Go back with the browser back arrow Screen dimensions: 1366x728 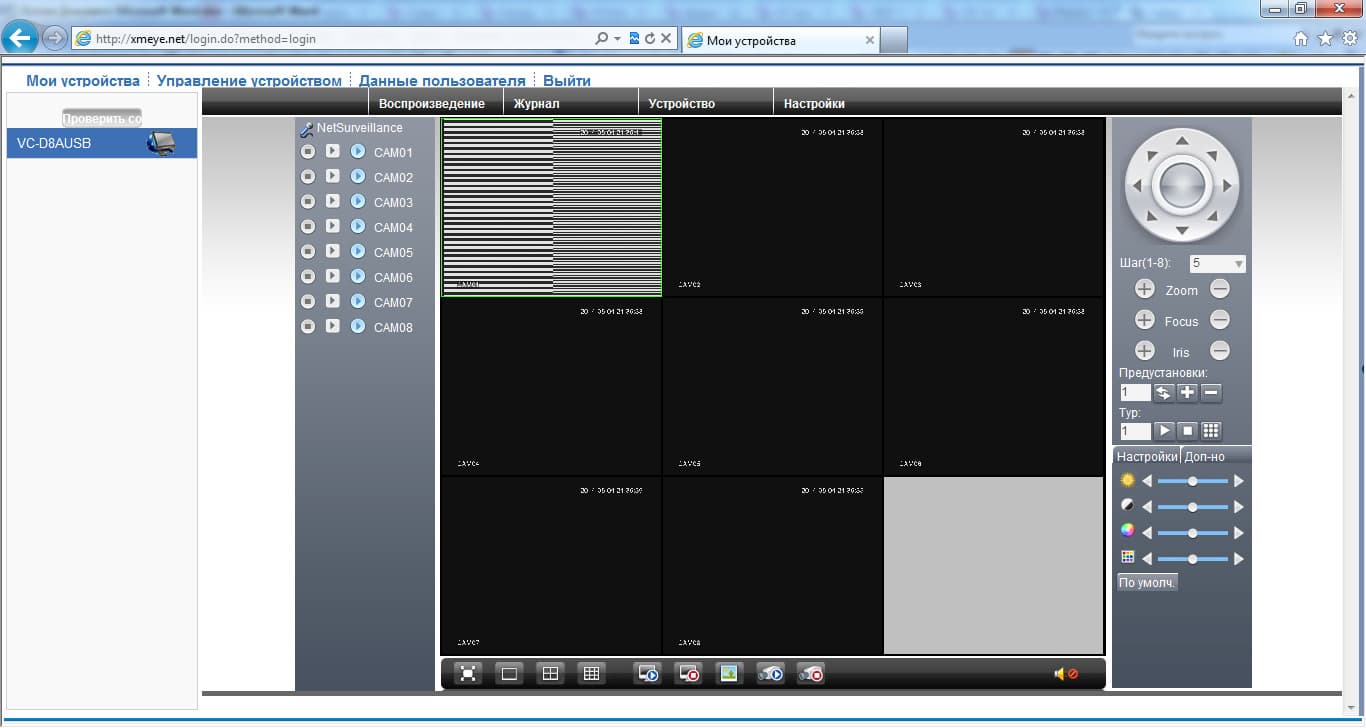pyautogui.click(x=20, y=38)
